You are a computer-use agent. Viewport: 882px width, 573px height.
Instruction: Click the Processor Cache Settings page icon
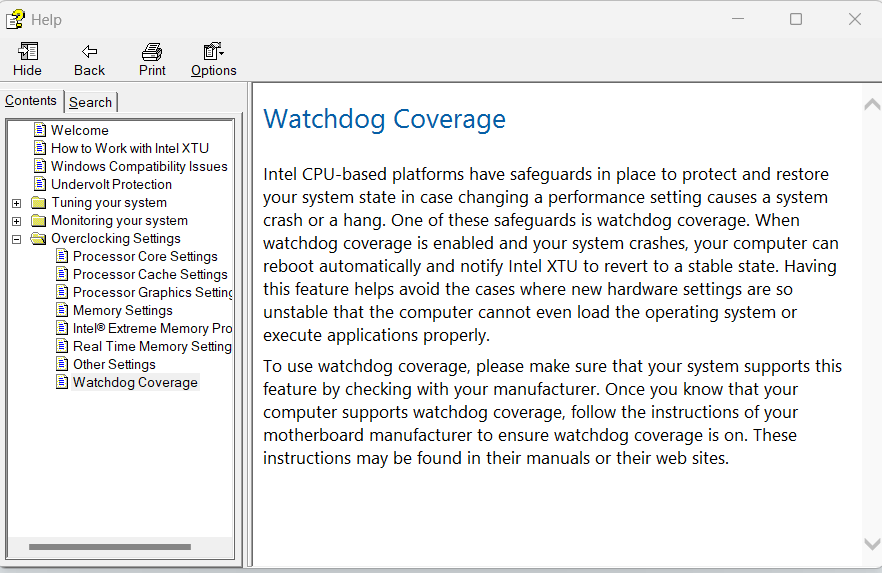pyautogui.click(x=62, y=274)
